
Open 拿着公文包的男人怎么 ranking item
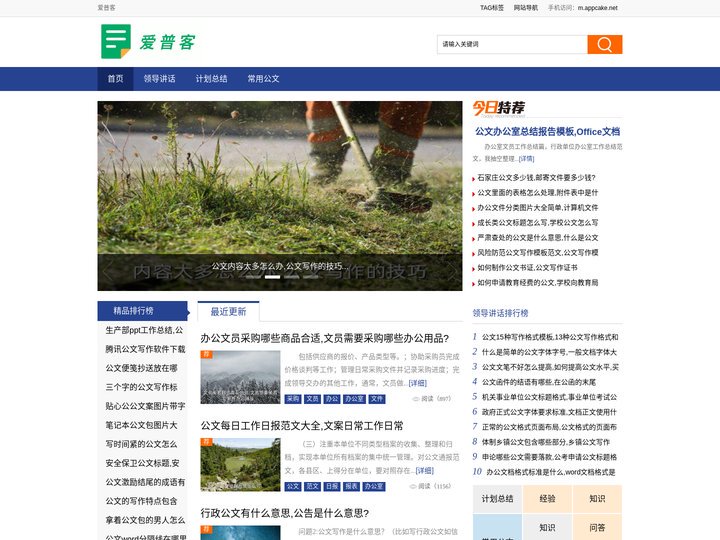tap(145, 520)
